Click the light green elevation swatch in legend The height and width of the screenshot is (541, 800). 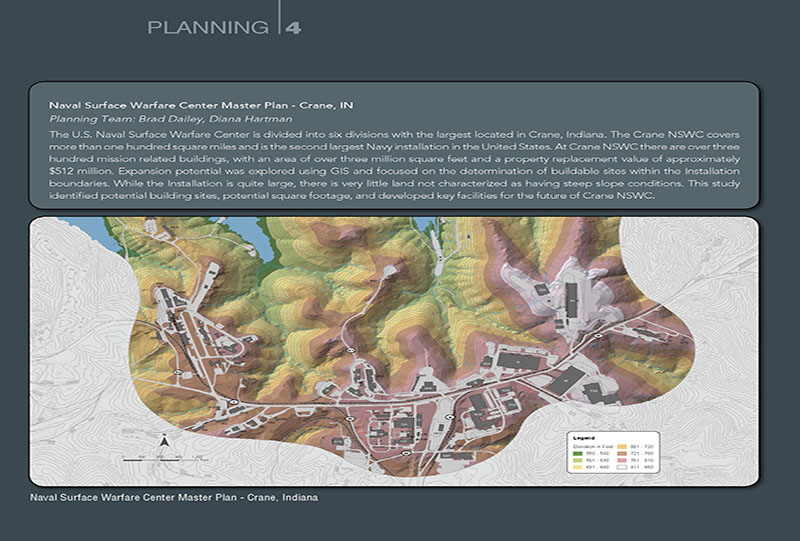click(x=578, y=460)
